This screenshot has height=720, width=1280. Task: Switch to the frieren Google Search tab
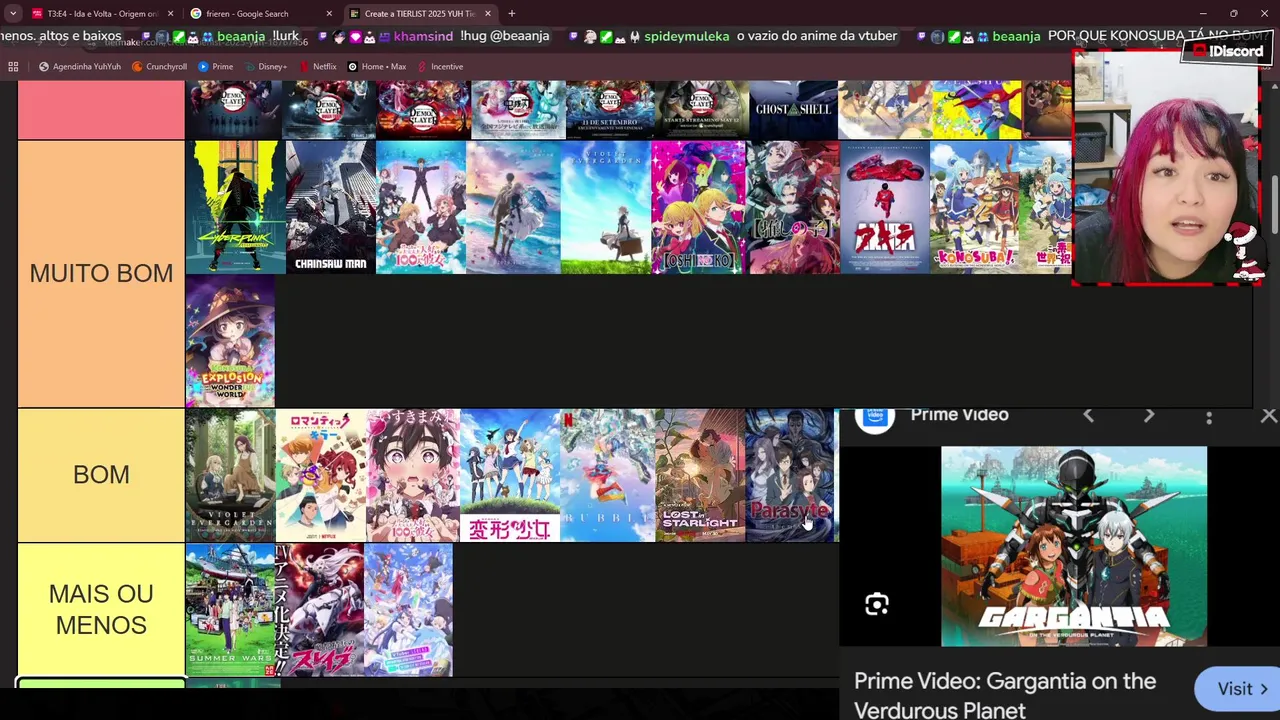(259, 13)
